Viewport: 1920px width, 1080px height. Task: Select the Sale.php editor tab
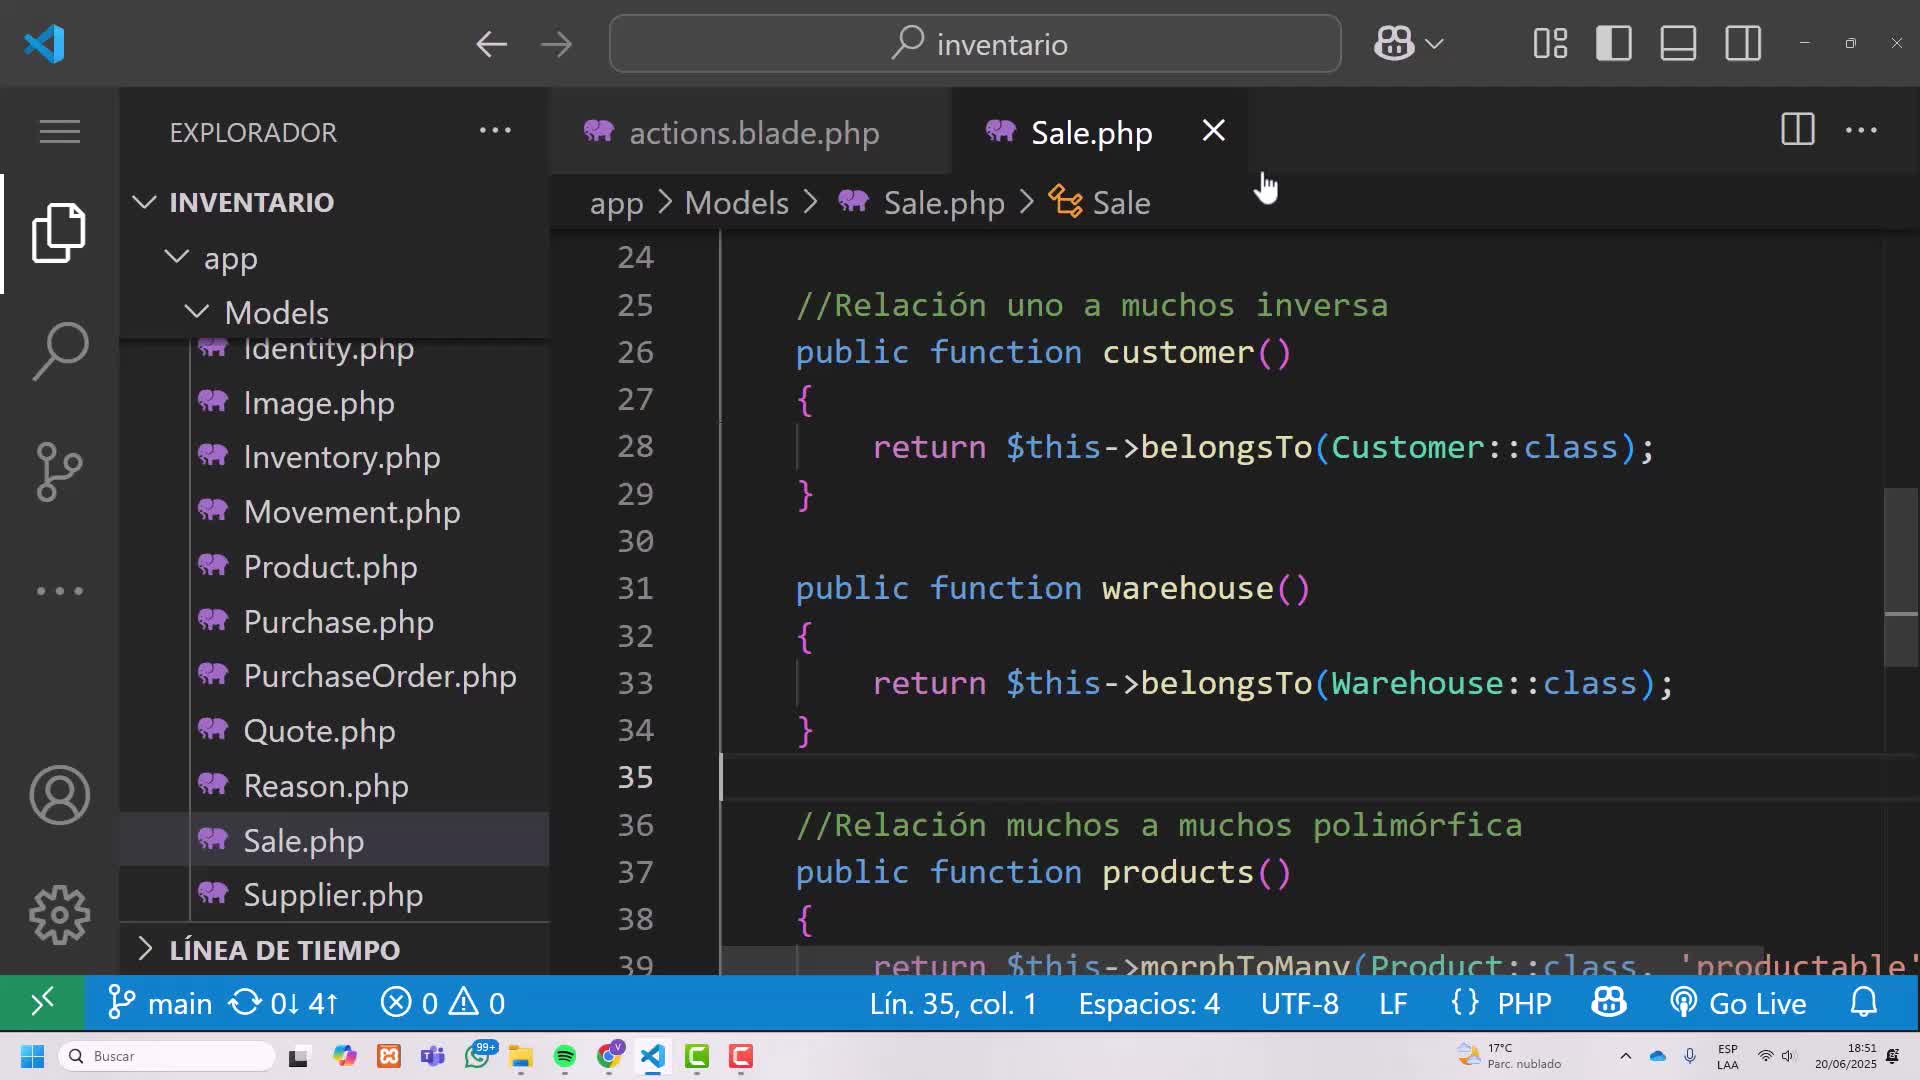(1091, 132)
